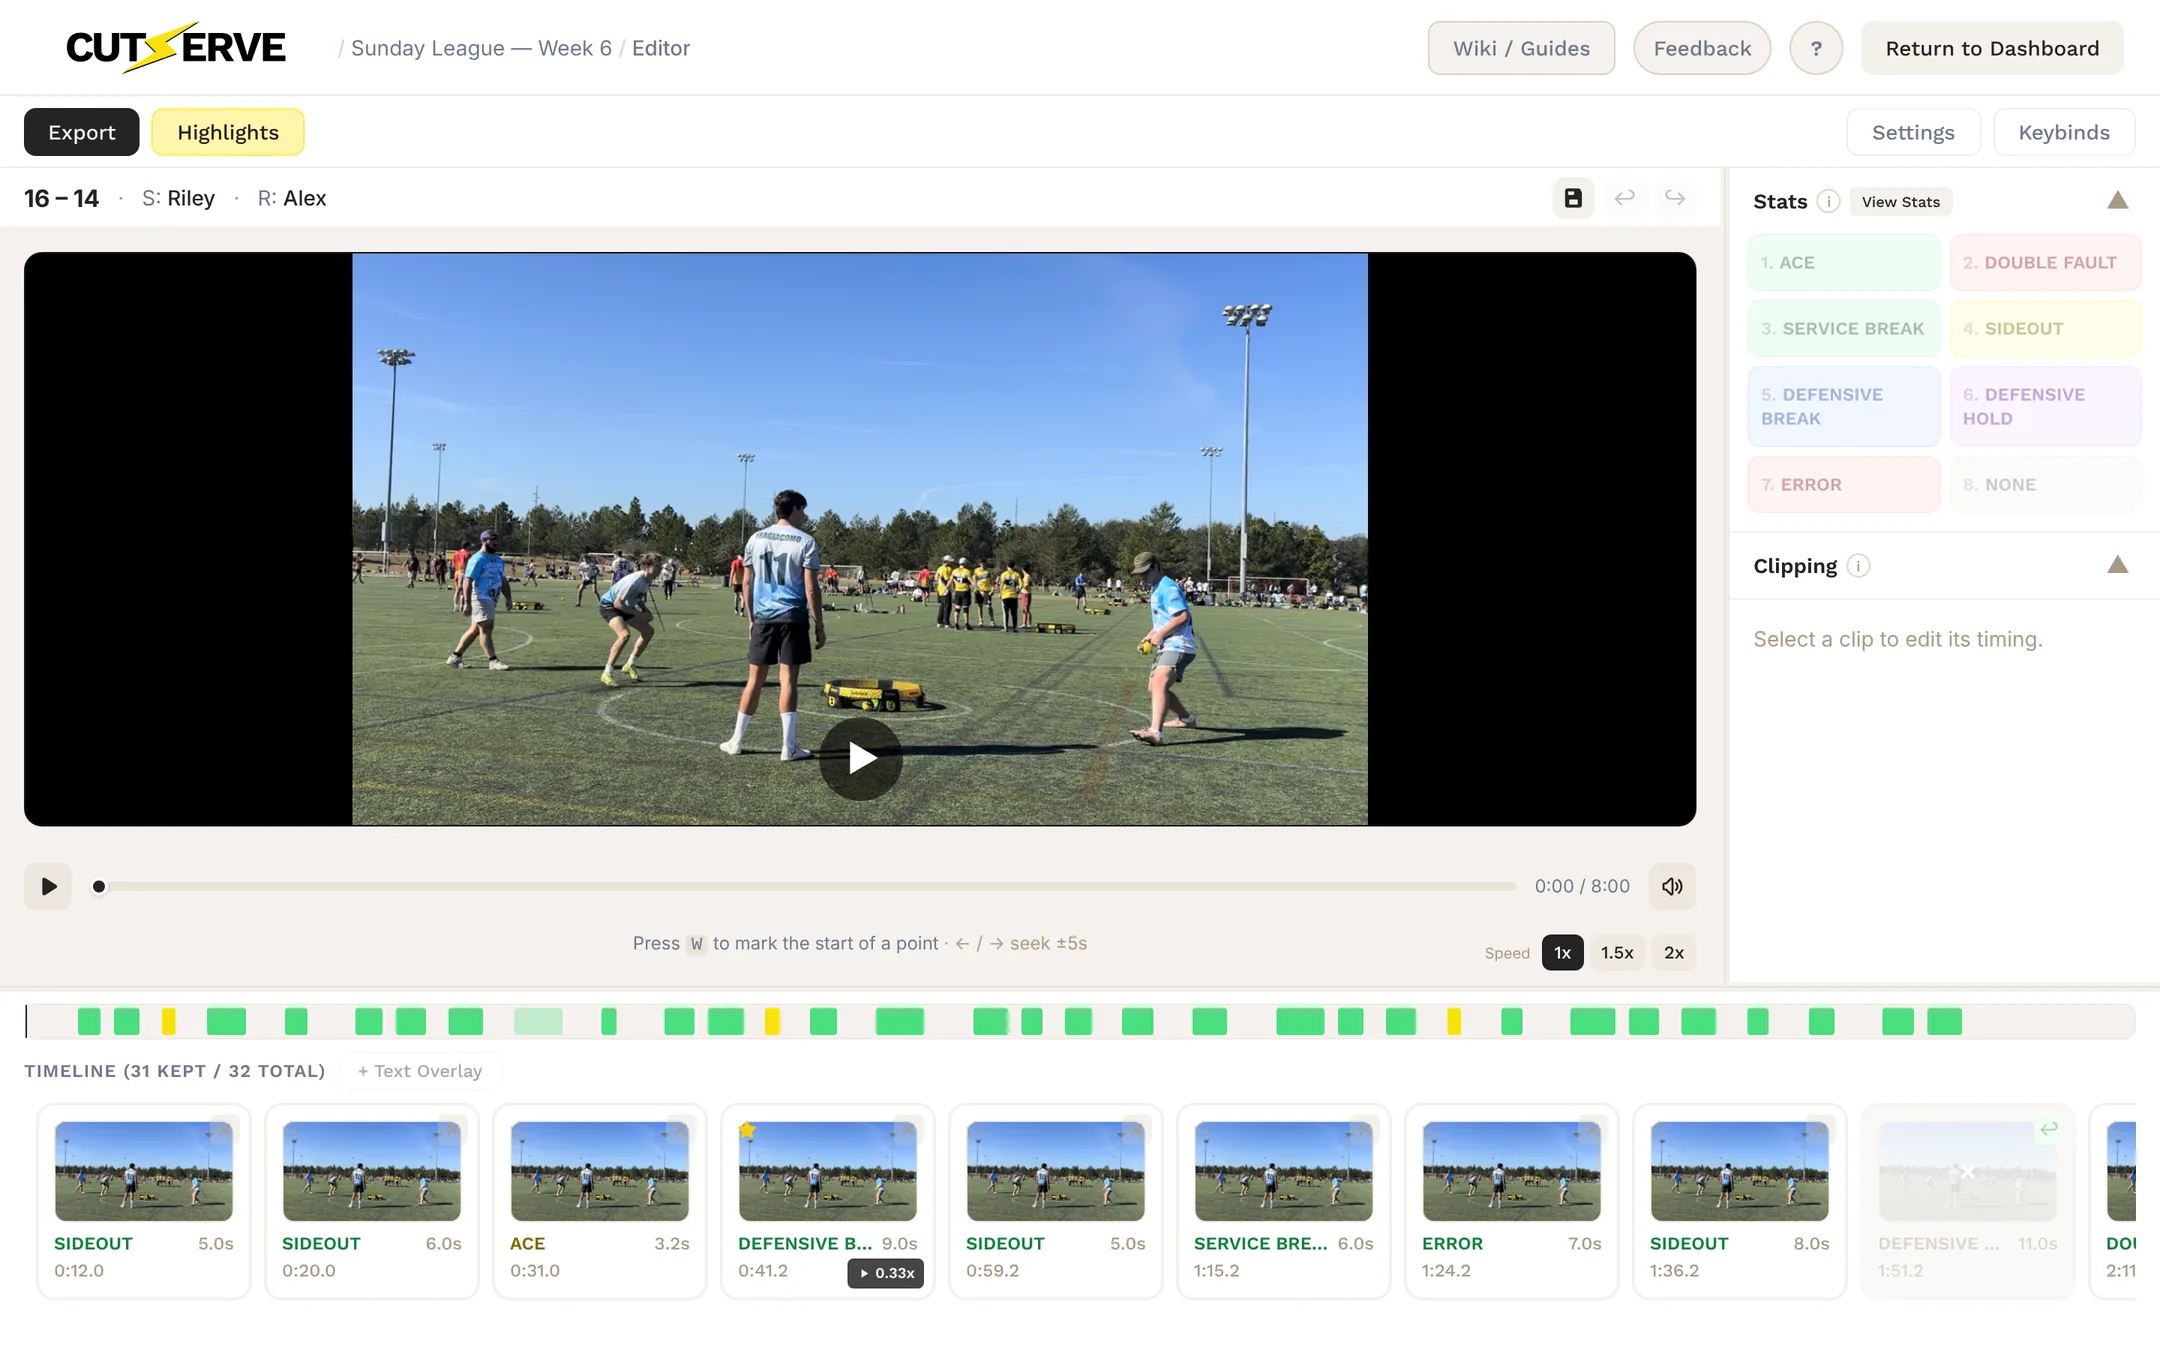Image resolution: width=2160 pixels, height=1350 pixels.
Task: Select the SERVICE BRE... 1:15.2 clip thumbnail
Action: tap(1284, 1171)
